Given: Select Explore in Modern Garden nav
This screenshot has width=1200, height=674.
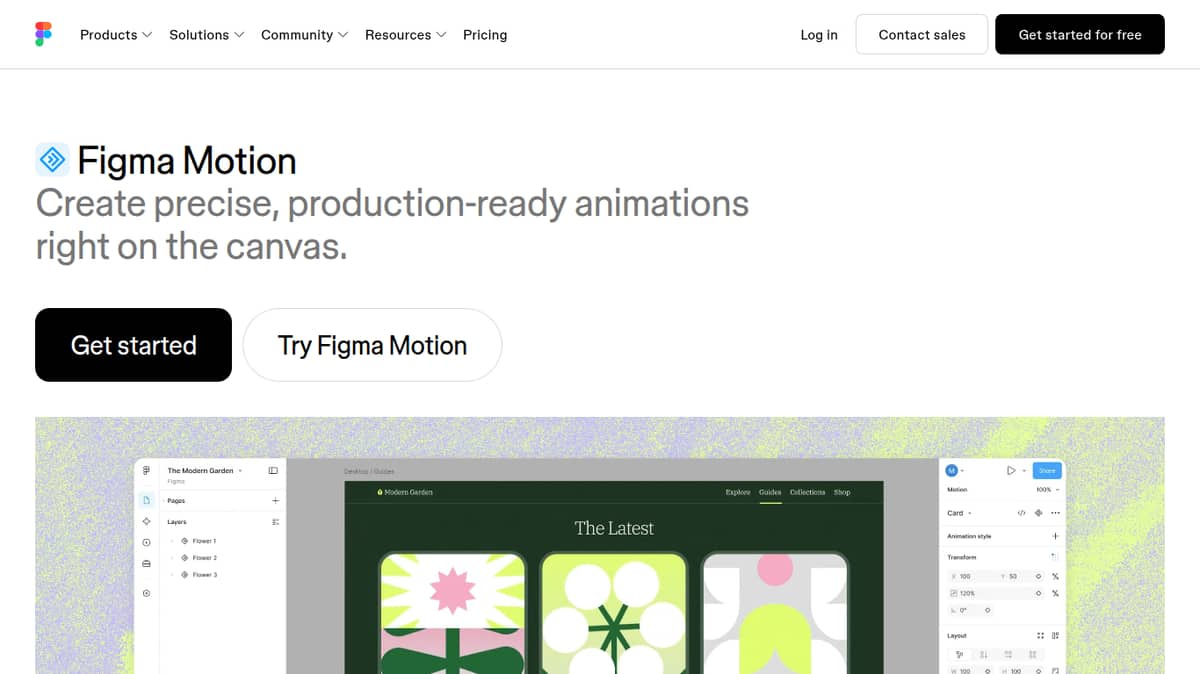Looking at the screenshot, I should (x=738, y=492).
